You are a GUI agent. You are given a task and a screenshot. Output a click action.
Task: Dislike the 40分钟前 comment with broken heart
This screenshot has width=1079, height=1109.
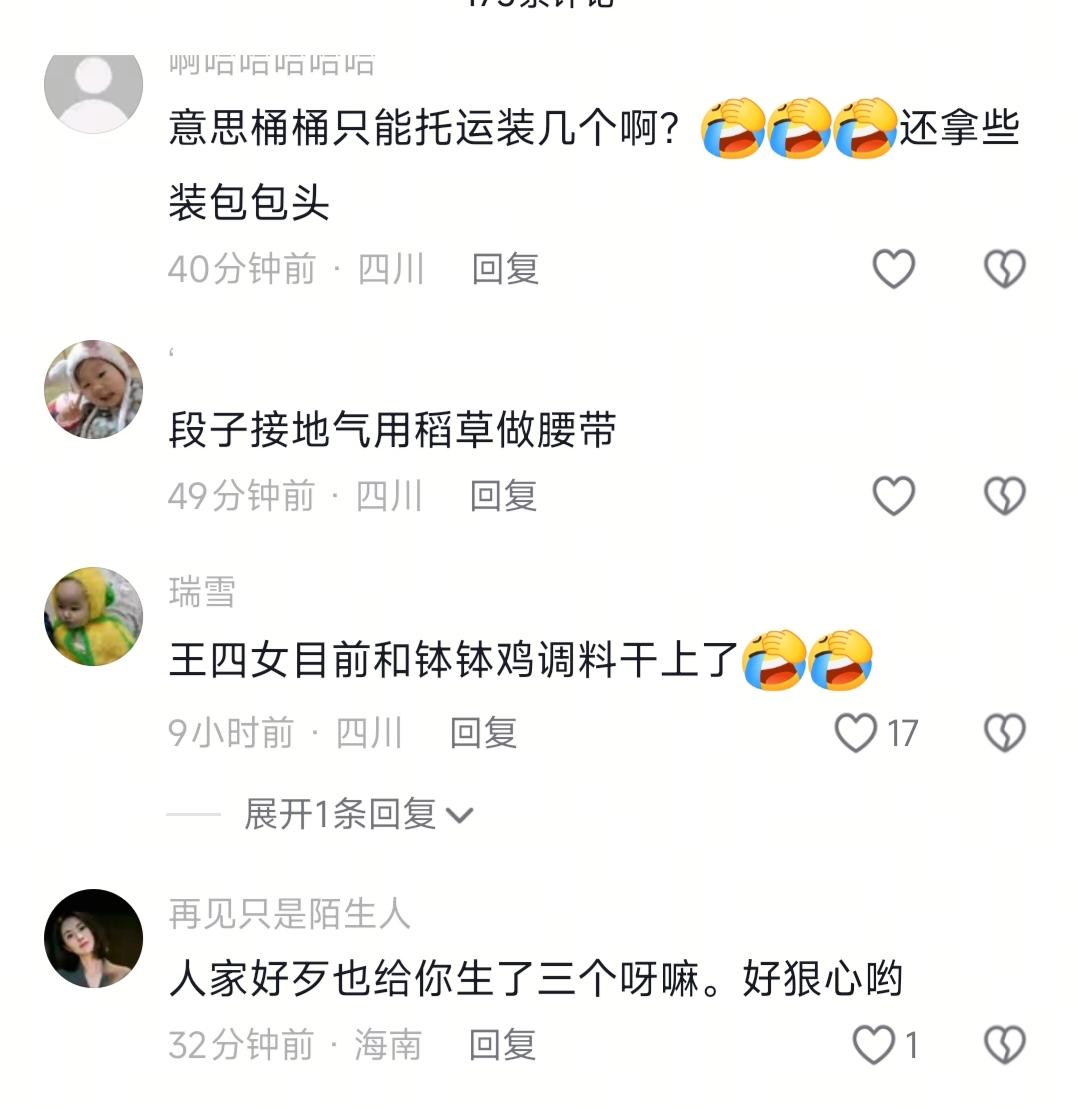pyautogui.click(x=1005, y=269)
